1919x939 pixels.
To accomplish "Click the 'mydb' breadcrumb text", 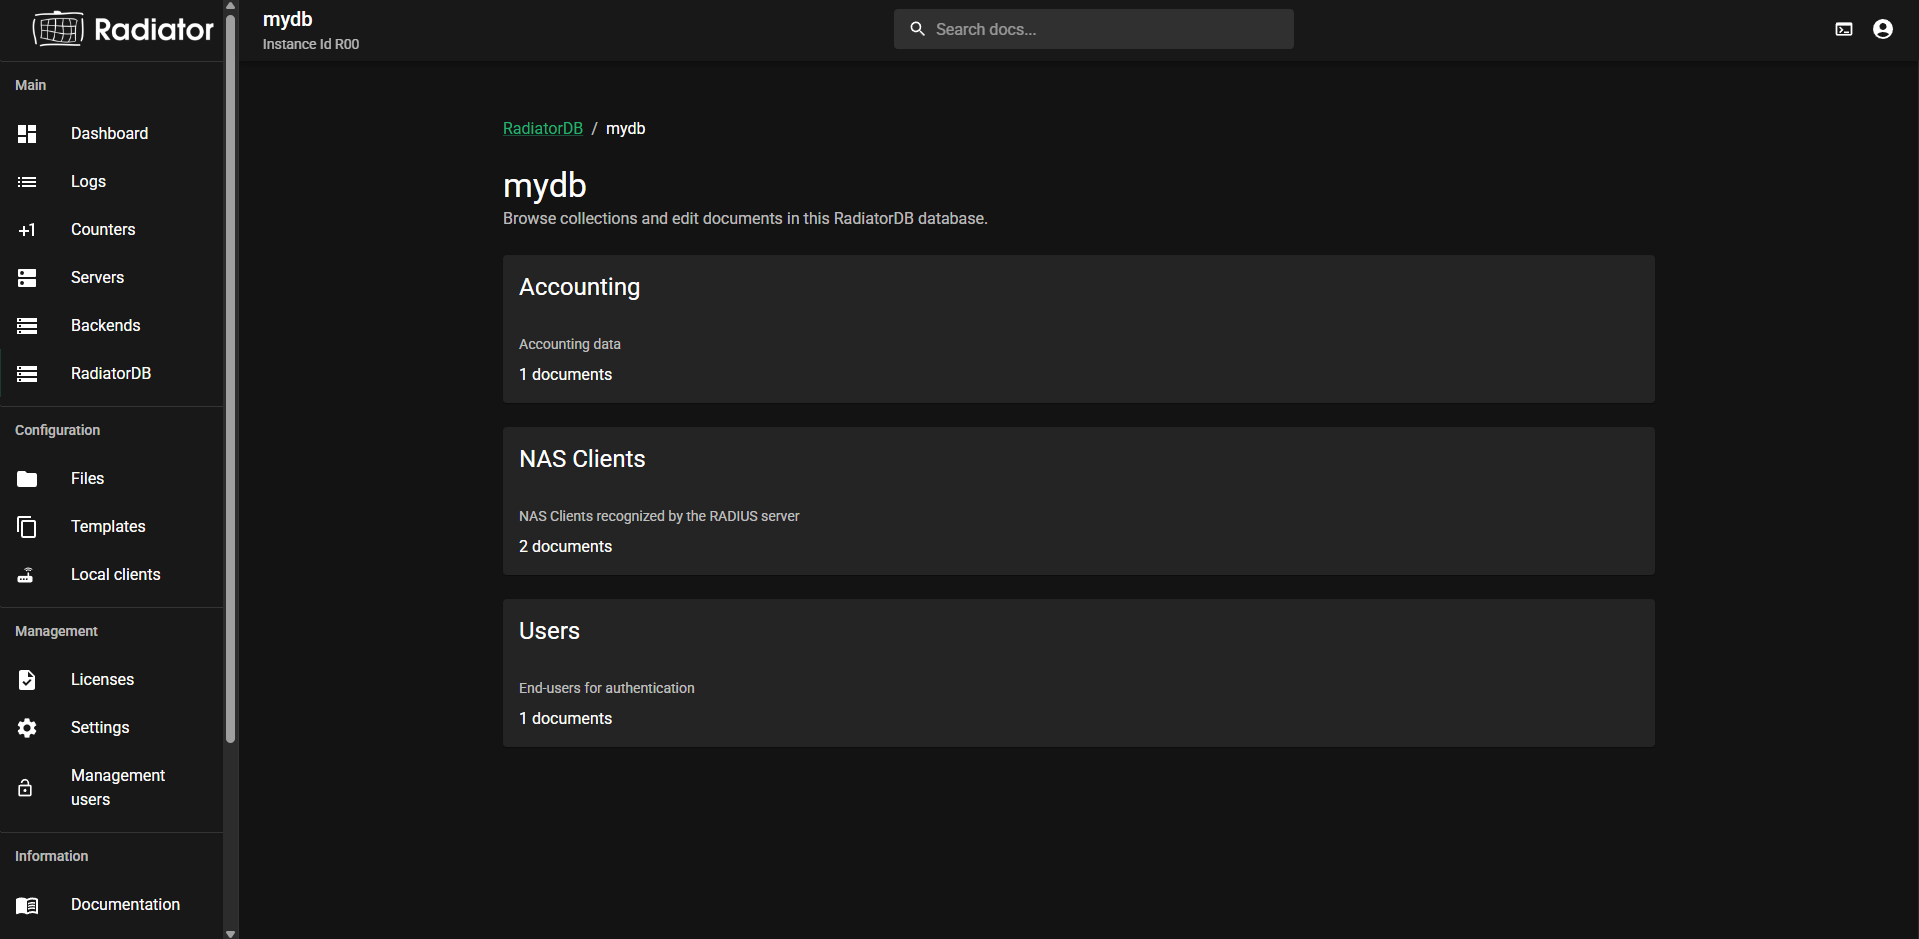I will [x=625, y=129].
